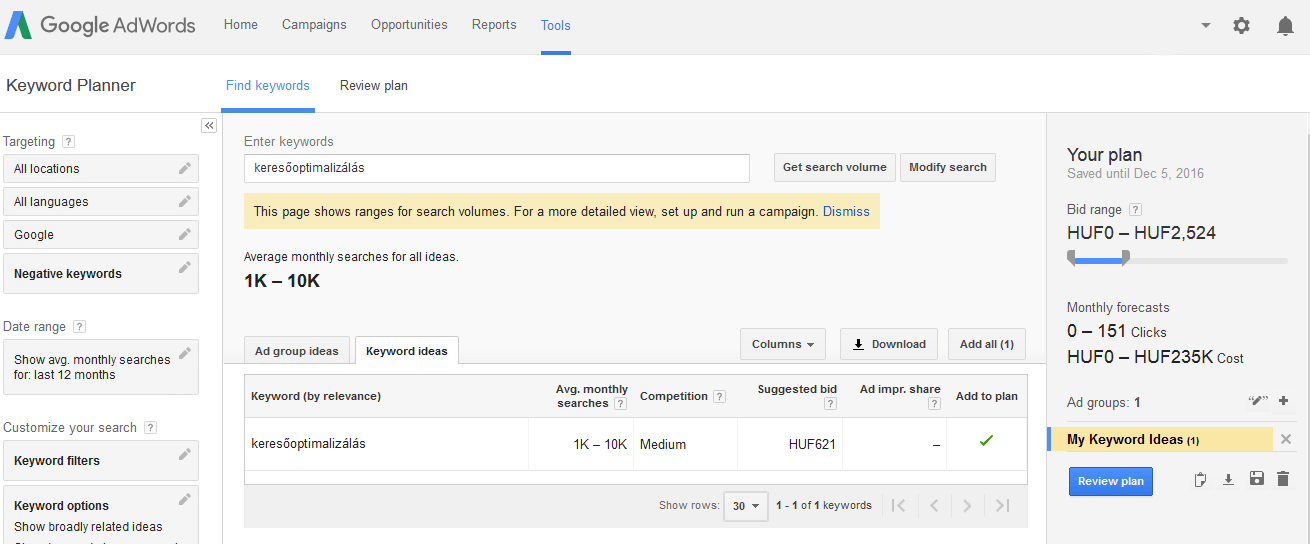
Task: Select the Ad group ideas tab
Action: tap(297, 351)
